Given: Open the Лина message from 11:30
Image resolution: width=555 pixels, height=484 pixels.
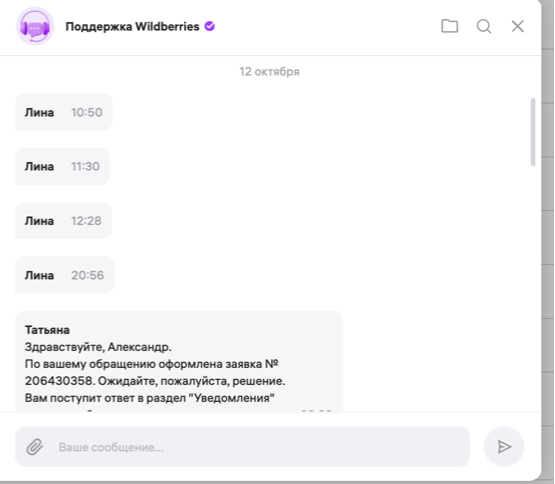Looking at the screenshot, I should (63, 166).
